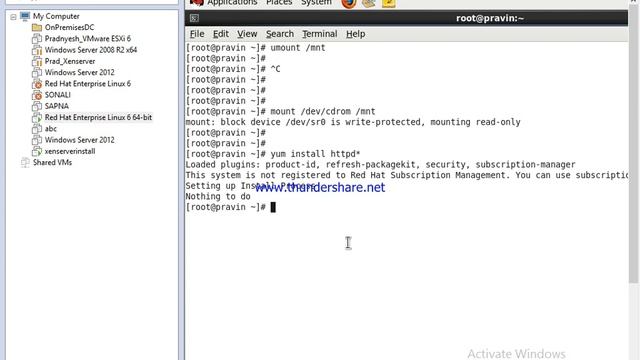Click the VM console vertical scrollbar

(x=634, y=143)
